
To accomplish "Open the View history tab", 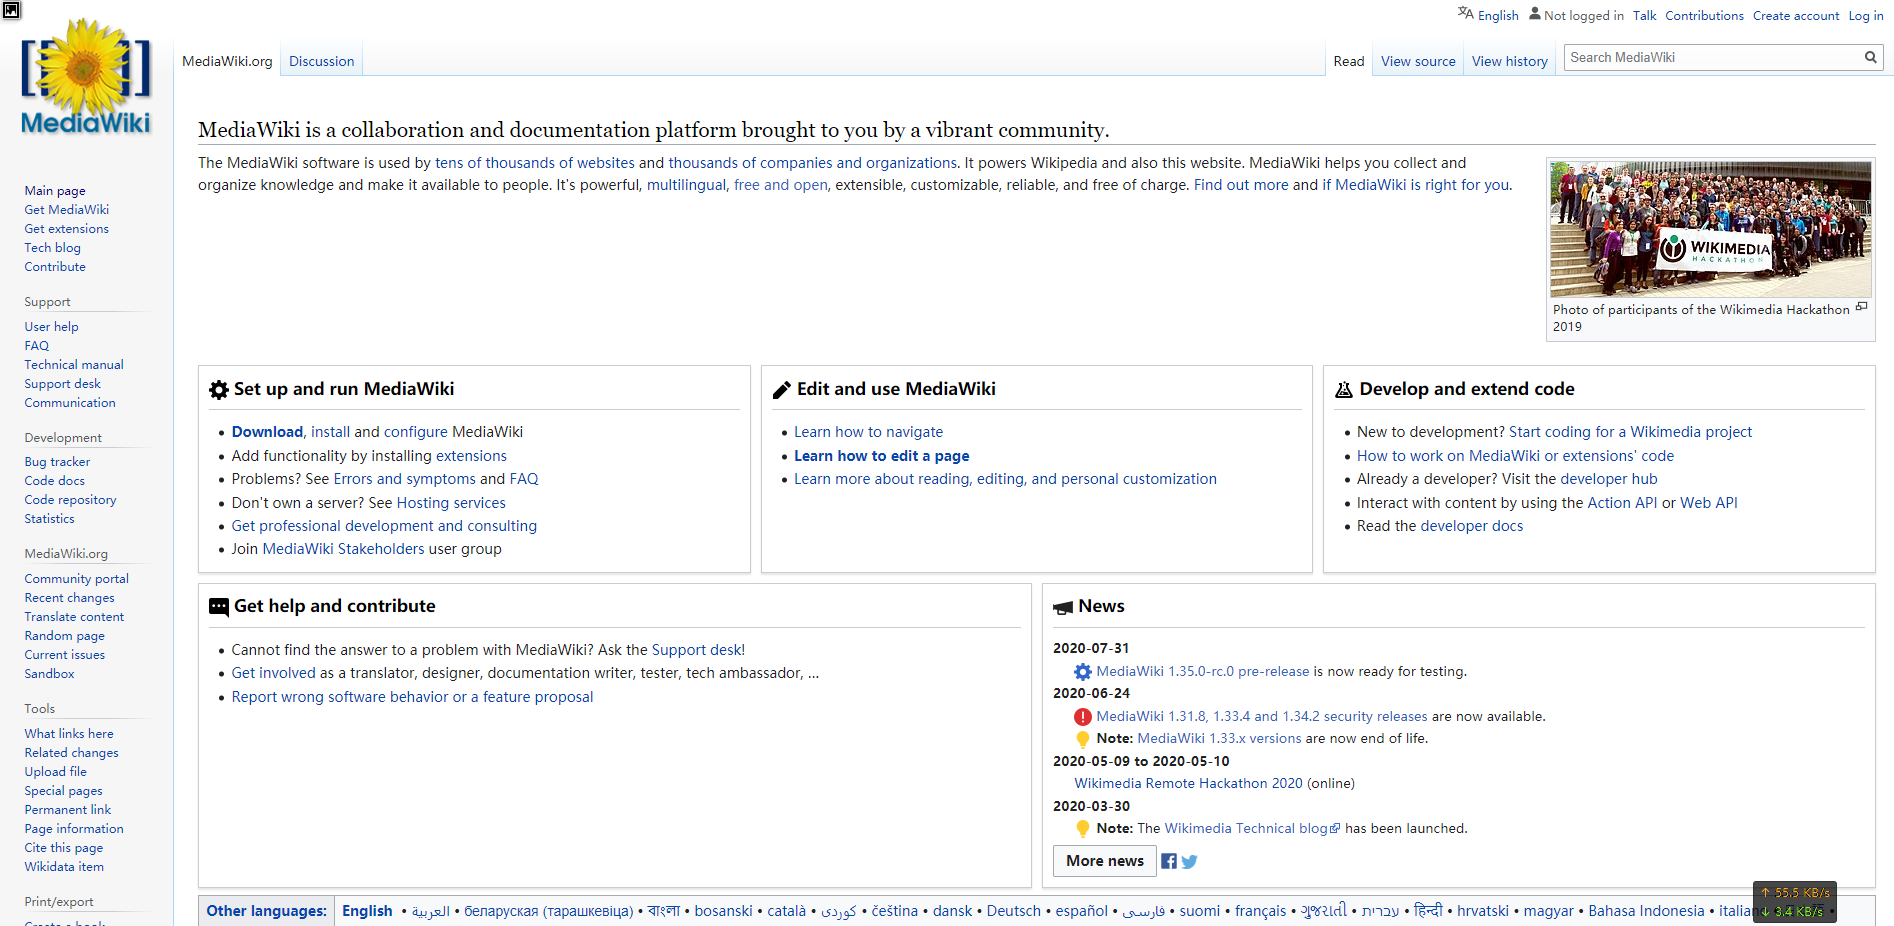I will coord(1510,61).
